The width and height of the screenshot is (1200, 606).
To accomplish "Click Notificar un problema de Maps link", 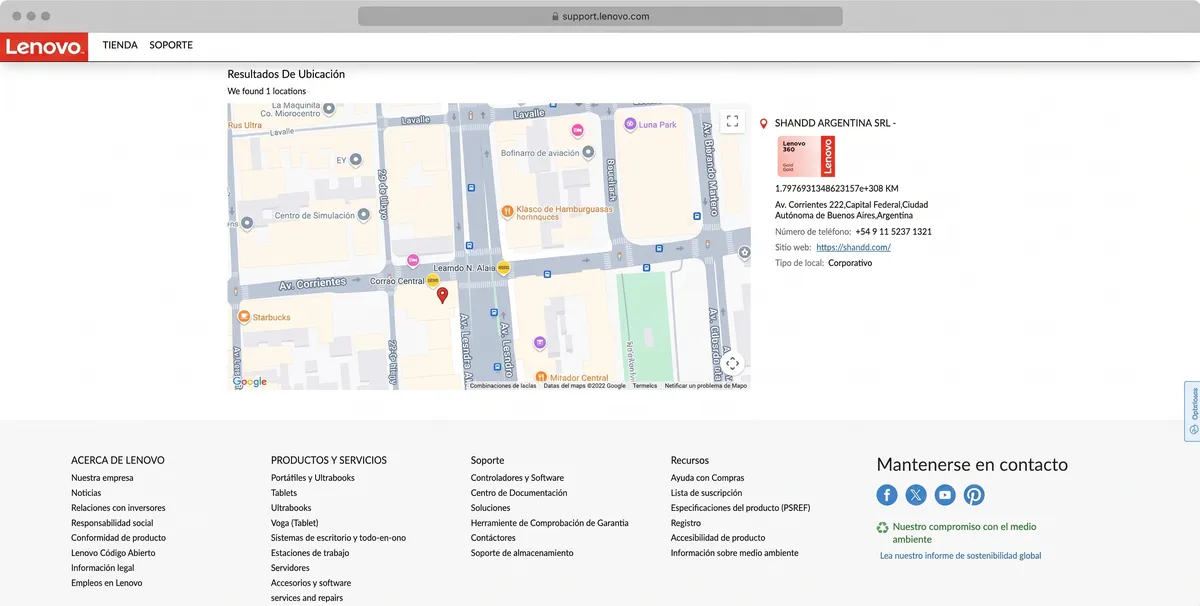I will click(706, 385).
